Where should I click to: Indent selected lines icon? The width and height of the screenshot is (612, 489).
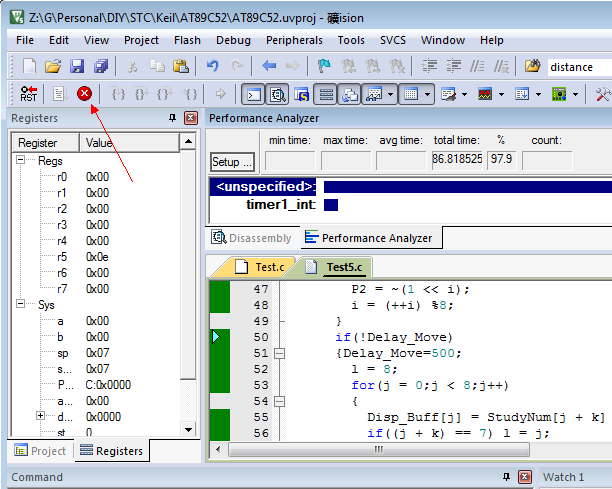tap(429, 66)
